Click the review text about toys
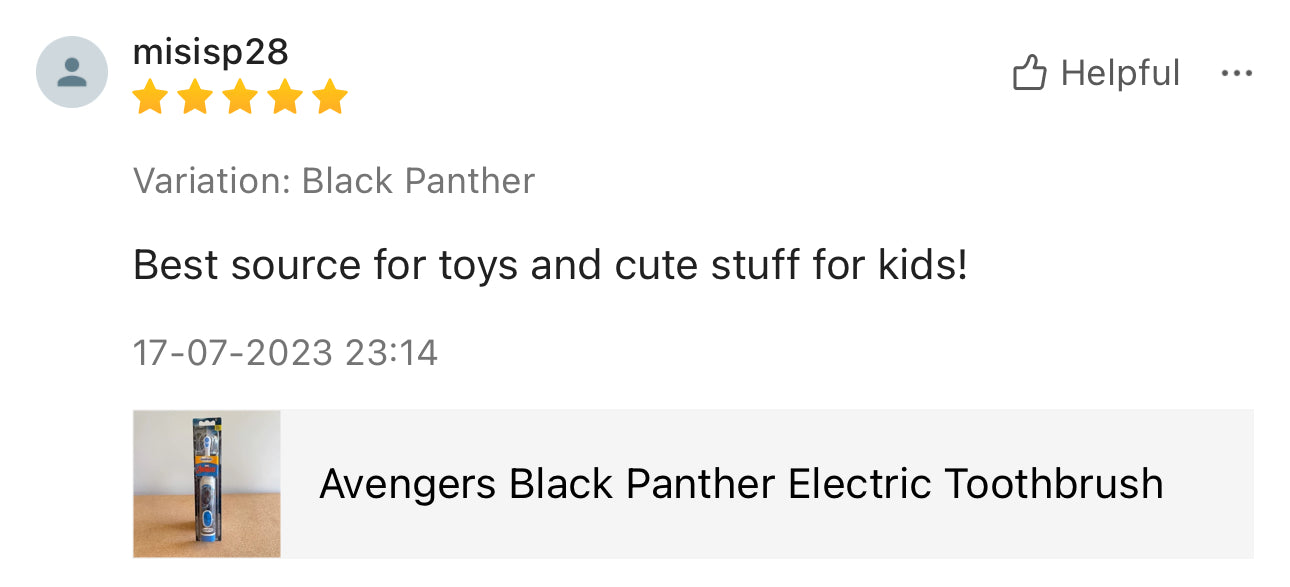 click(550, 265)
